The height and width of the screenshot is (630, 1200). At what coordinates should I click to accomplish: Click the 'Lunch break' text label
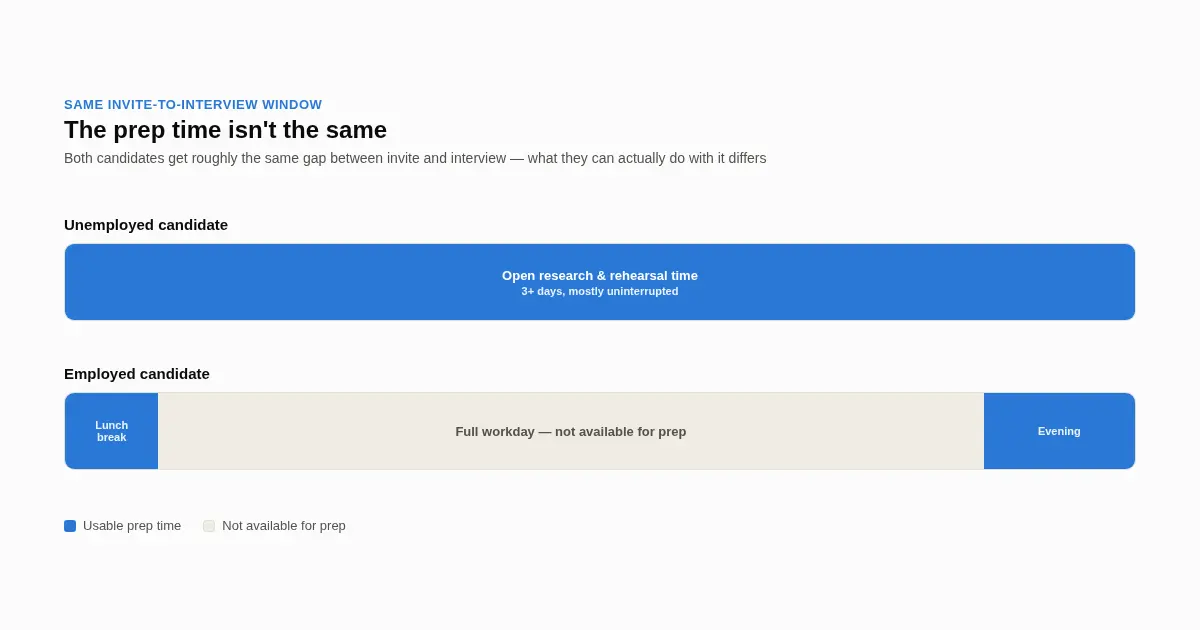pyautogui.click(x=112, y=431)
